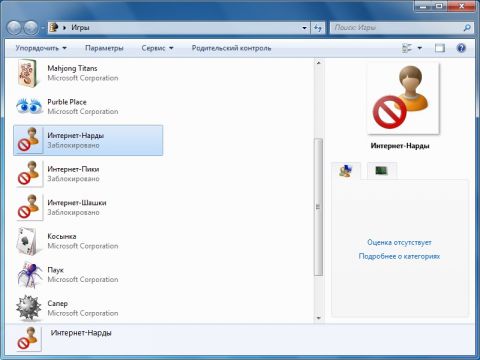This screenshot has width=480, height=360.
Task: Open the Сервис dropdown menu
Action: [157, 48]
